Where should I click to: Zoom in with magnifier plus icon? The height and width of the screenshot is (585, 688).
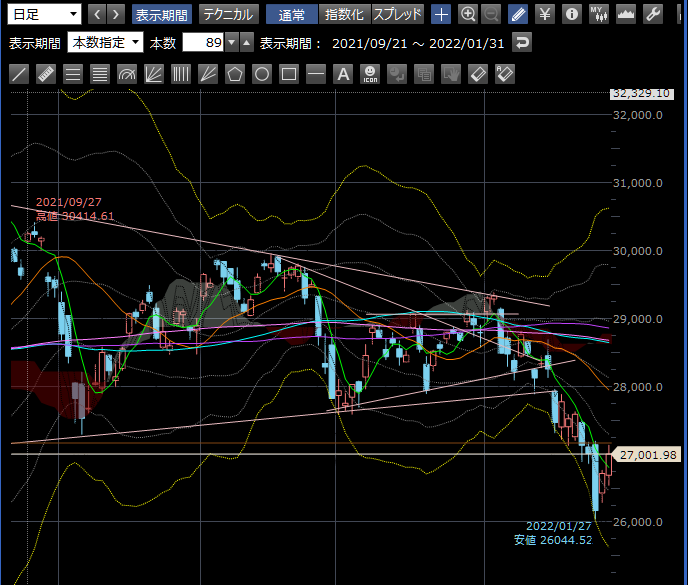[x=467, y=14]
